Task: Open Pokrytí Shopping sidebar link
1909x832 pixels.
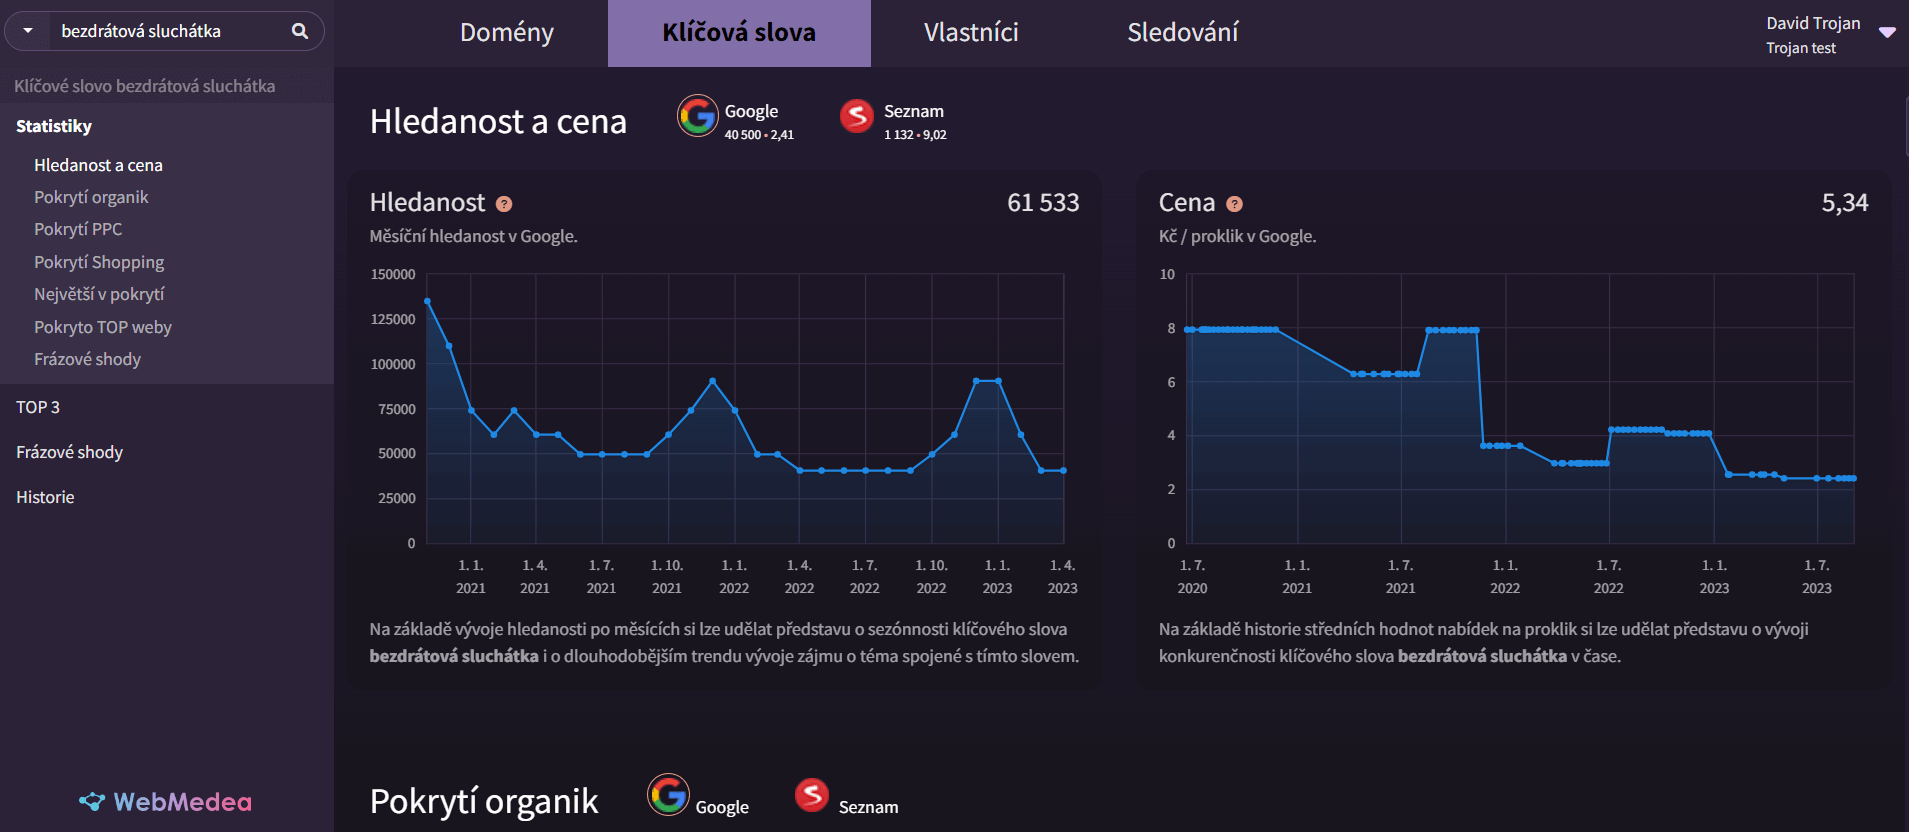Action: (99, 262)
